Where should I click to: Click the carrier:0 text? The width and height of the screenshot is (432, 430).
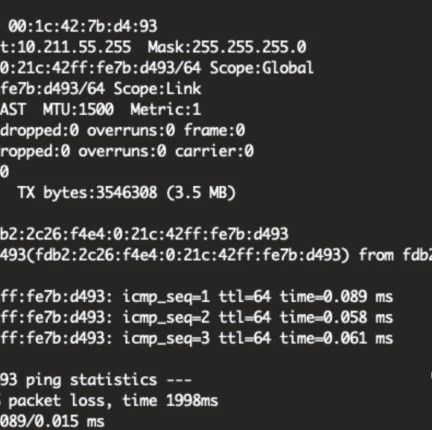[214, 151]
